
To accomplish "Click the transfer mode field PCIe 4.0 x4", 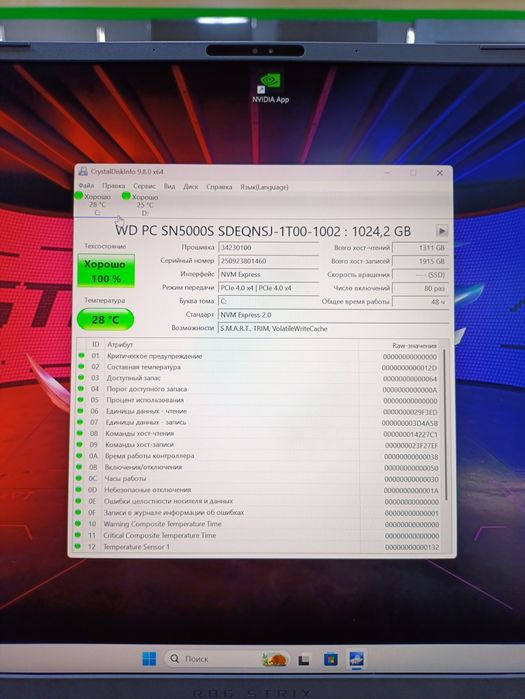I will click(x=269, y=288).
